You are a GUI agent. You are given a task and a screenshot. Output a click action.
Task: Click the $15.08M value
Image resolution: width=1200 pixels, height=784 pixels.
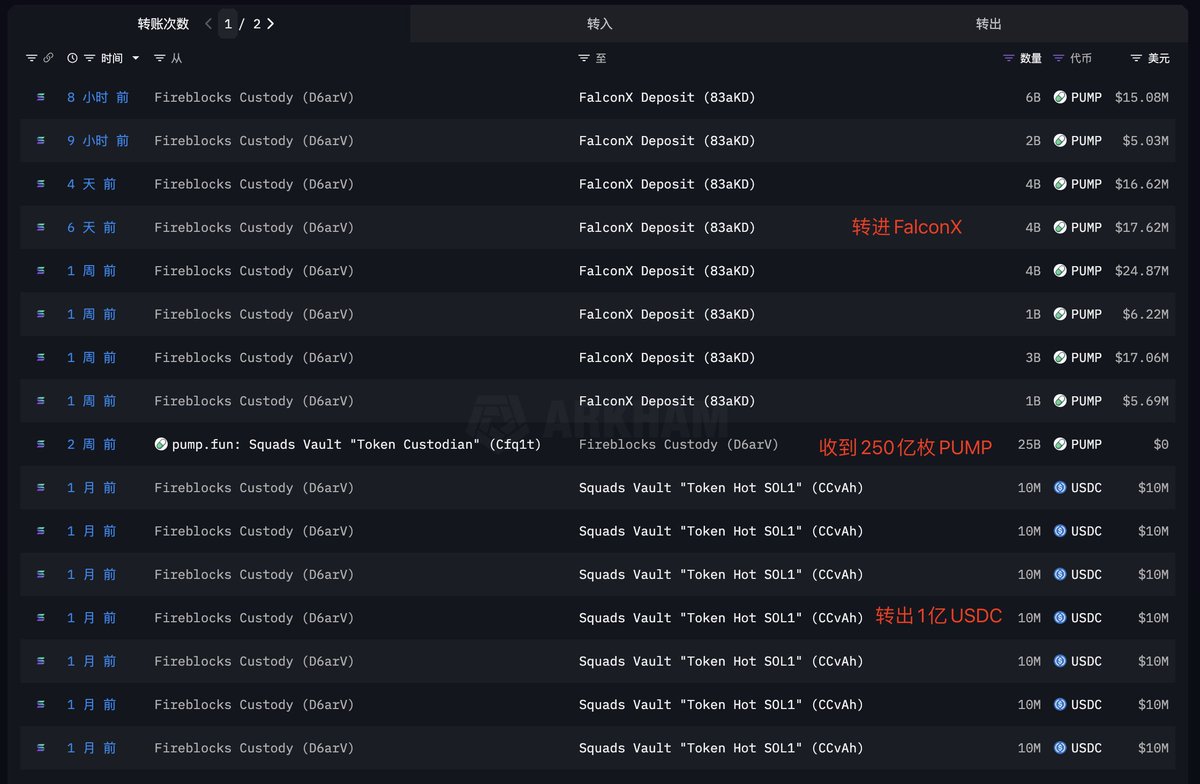pos(1142,98)
